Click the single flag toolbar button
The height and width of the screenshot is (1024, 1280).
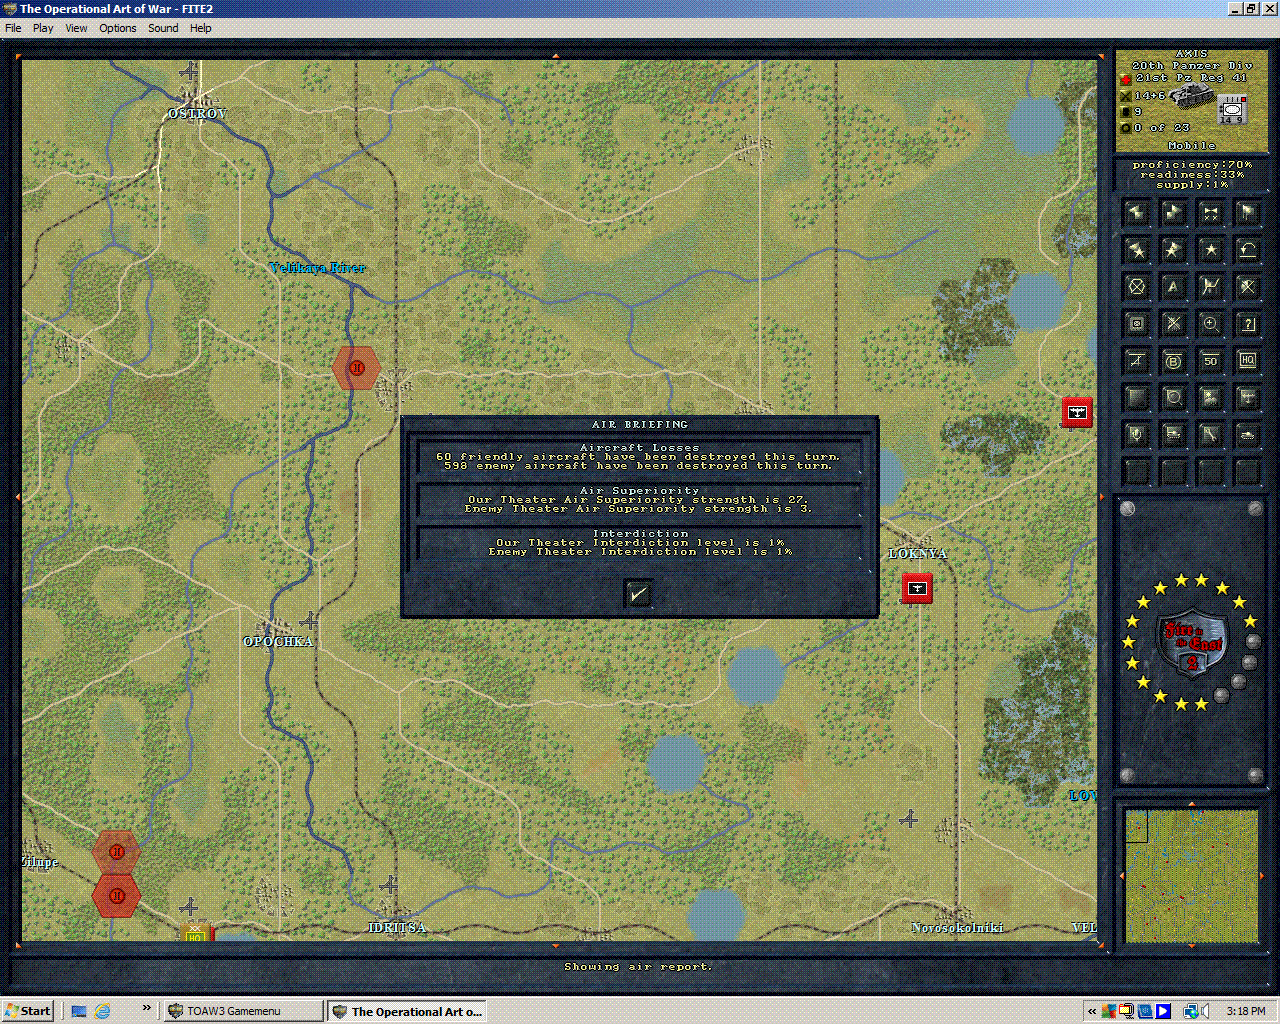click(x=1248, y=213)
